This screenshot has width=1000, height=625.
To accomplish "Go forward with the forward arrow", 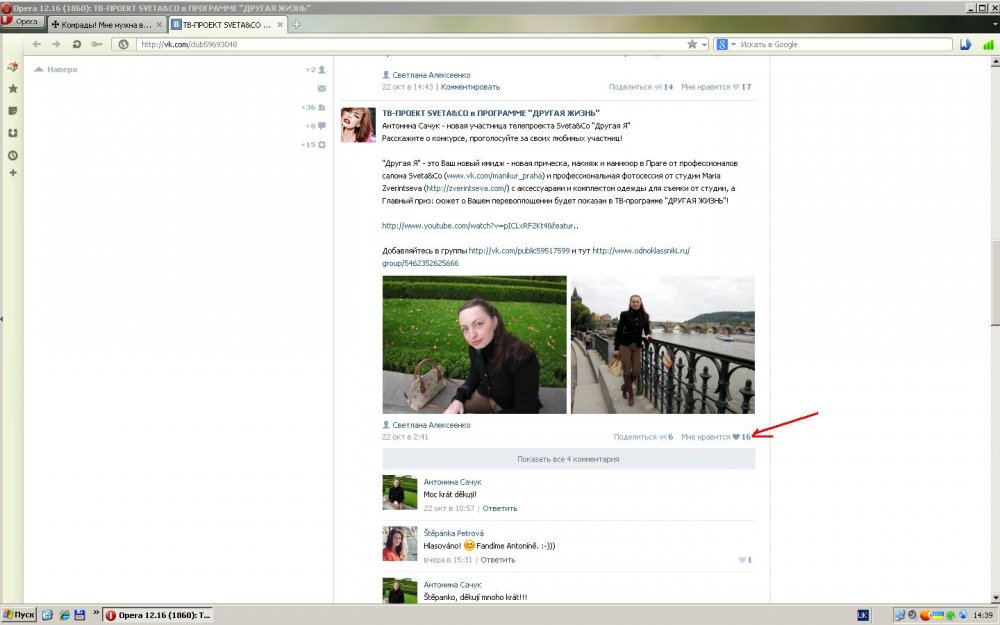I will pyautogui.click(x=56, y=44).
